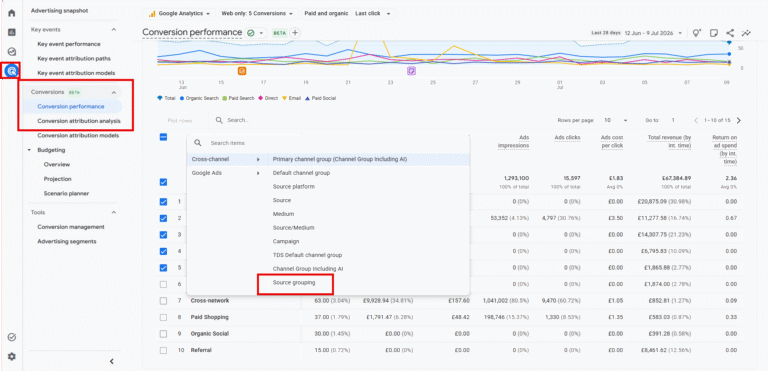This screenshot has height=371, width=768.
Task: Sort by Ads clicks column header
Action: point(567,138)
